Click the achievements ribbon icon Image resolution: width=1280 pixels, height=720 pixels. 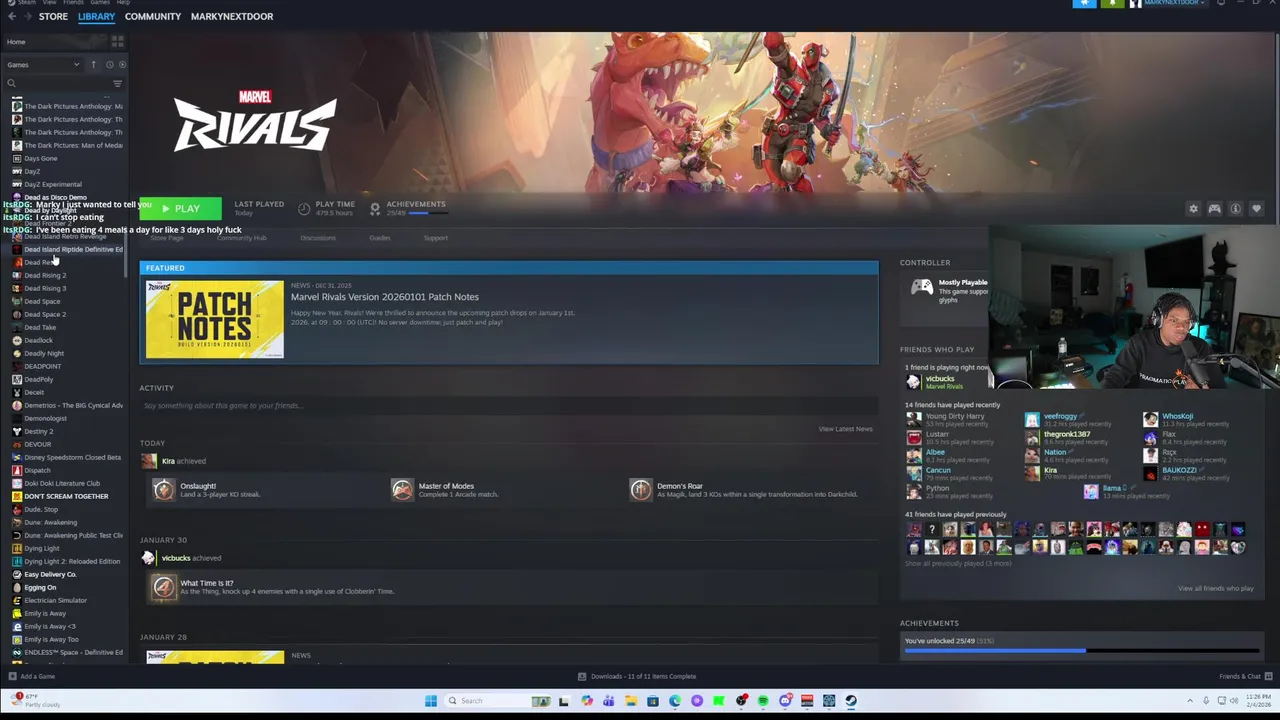pos(375,209)
